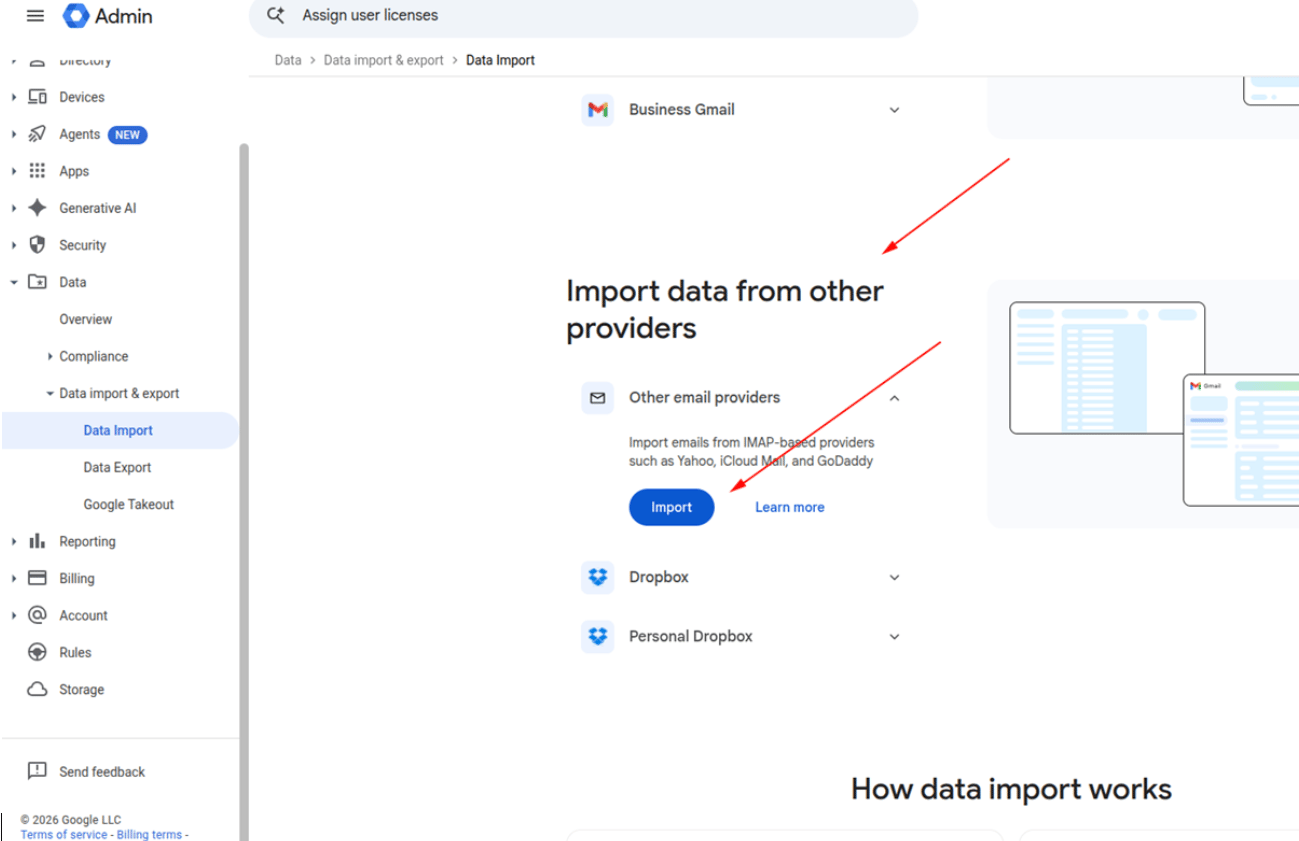Click the Generative AI sparkle icon
The height and width of the screenshot is (841, 1299).
pyautogui.click(x=37, y=208)
